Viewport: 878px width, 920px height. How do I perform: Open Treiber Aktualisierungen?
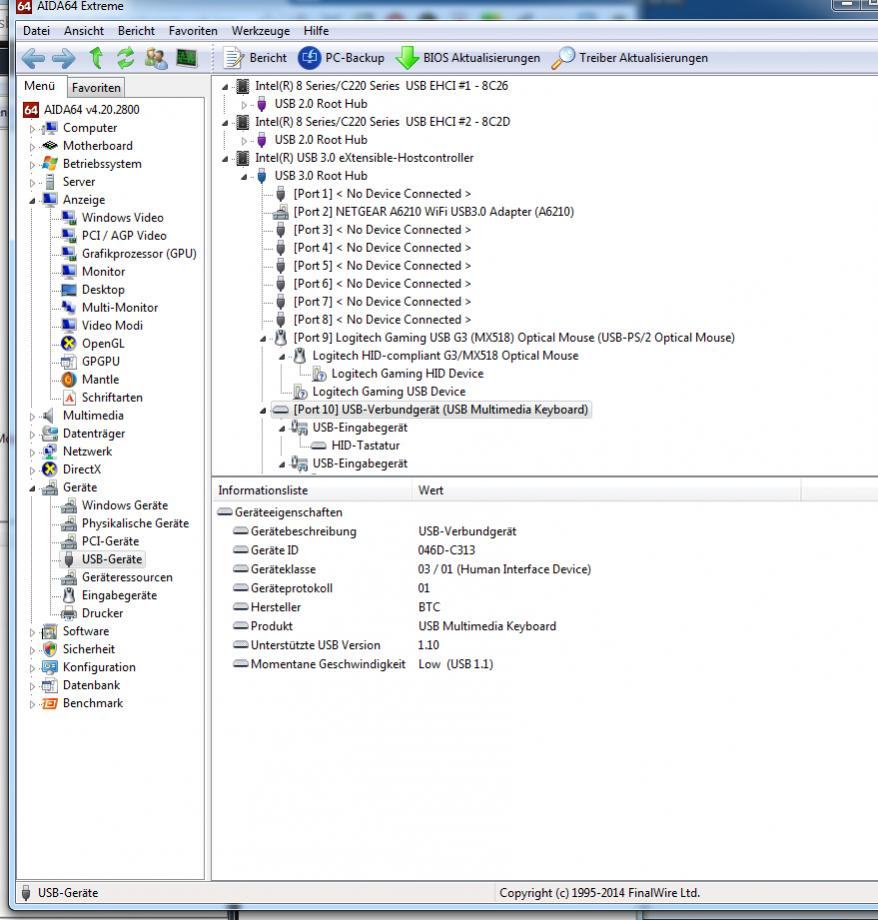point(630,58)
